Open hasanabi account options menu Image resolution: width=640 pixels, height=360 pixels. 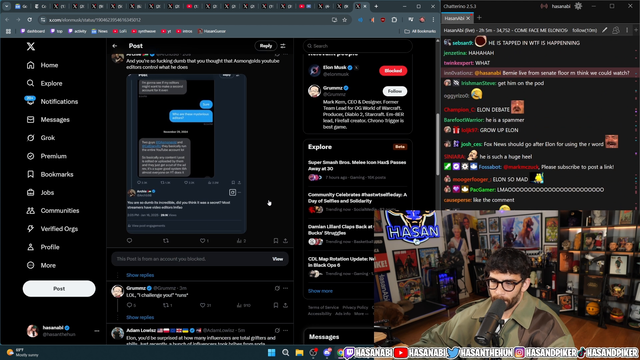[97, 331]
